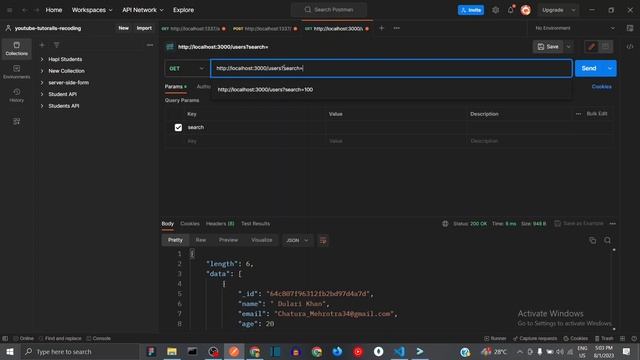Open the Collections sidebar panel
Image resolution: width=640 pixels, height=360 pixels.
pos(16,48)
